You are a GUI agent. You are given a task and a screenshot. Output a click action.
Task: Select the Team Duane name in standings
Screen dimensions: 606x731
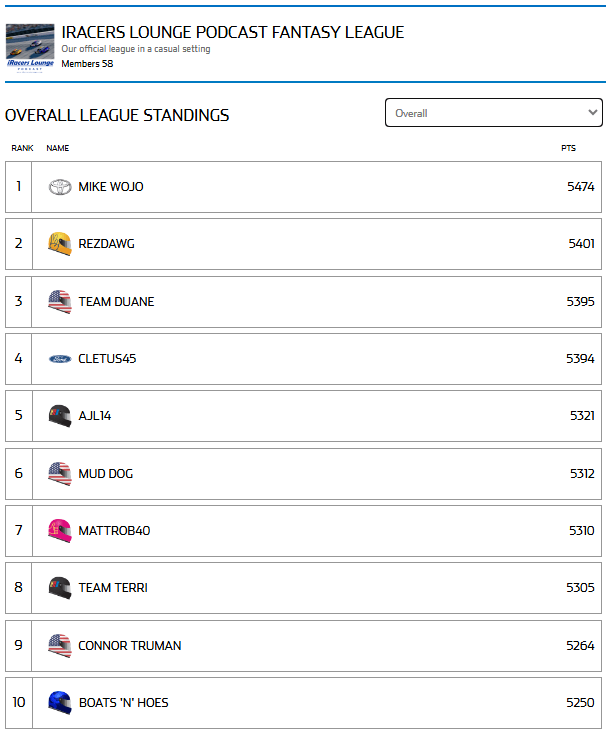click(x=116, y=302)
